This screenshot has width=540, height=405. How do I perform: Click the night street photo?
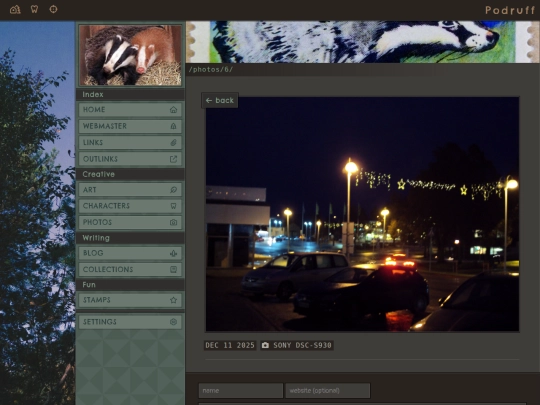(362, 214)
